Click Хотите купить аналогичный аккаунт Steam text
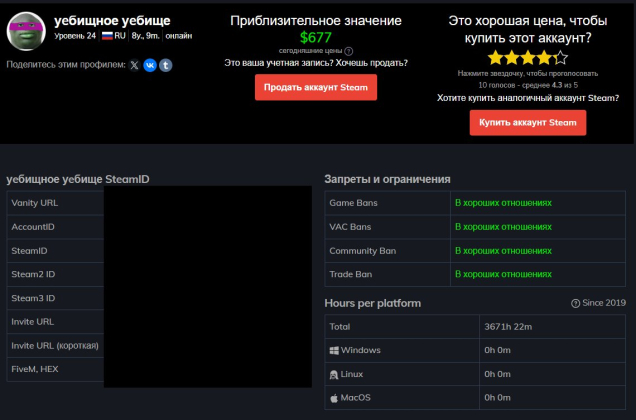This screenshot has height=420, width=636. coord(528,98)
